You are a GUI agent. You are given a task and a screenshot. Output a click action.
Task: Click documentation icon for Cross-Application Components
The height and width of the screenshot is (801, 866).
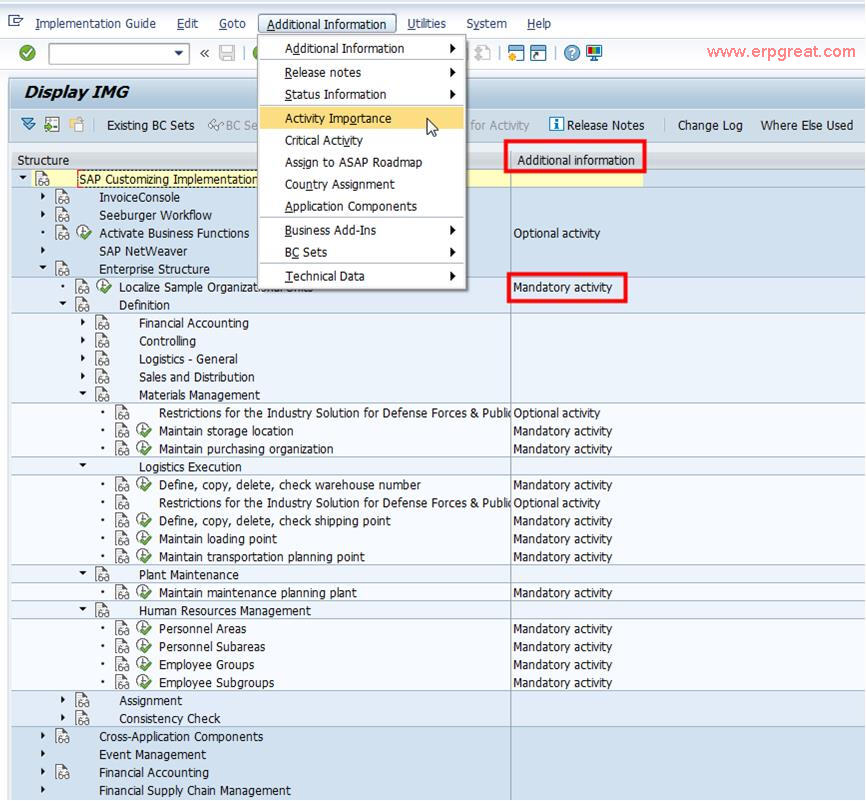click(62, 736)
